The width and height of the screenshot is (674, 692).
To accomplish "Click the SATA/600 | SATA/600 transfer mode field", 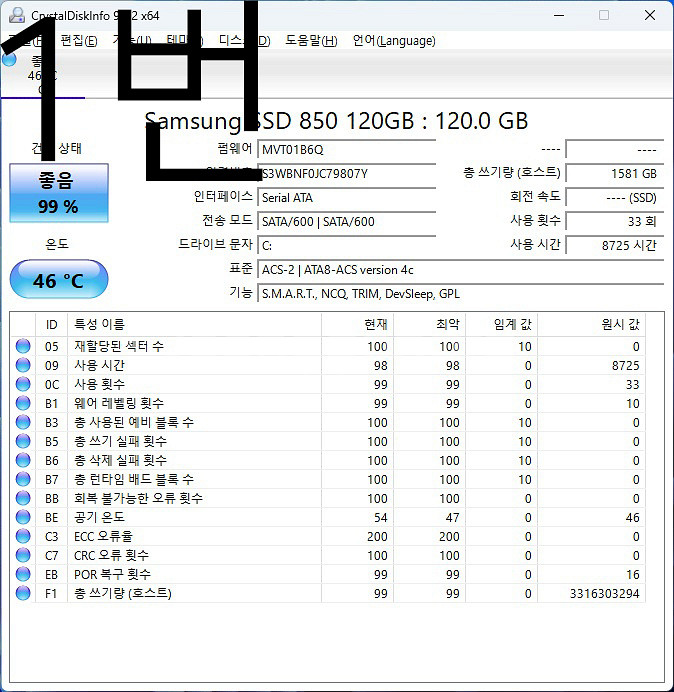I will coord(347,221).
